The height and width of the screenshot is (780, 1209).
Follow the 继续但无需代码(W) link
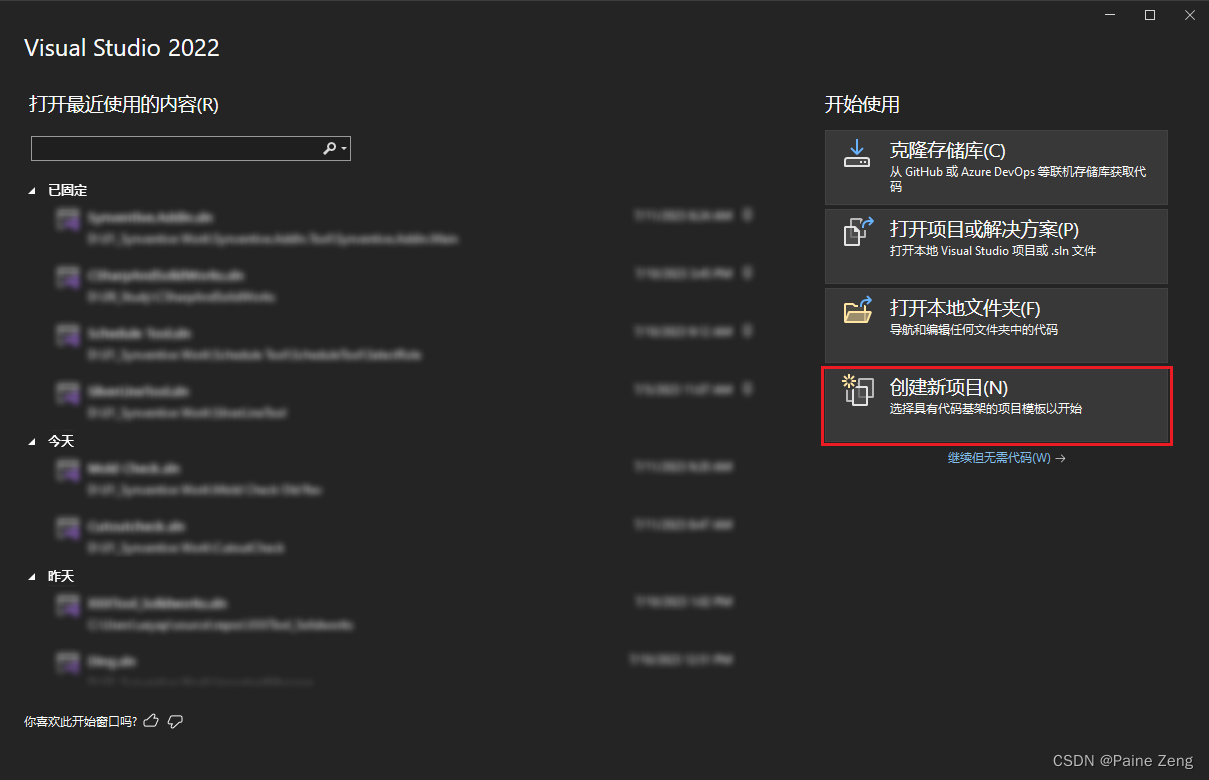point(1007,458)
